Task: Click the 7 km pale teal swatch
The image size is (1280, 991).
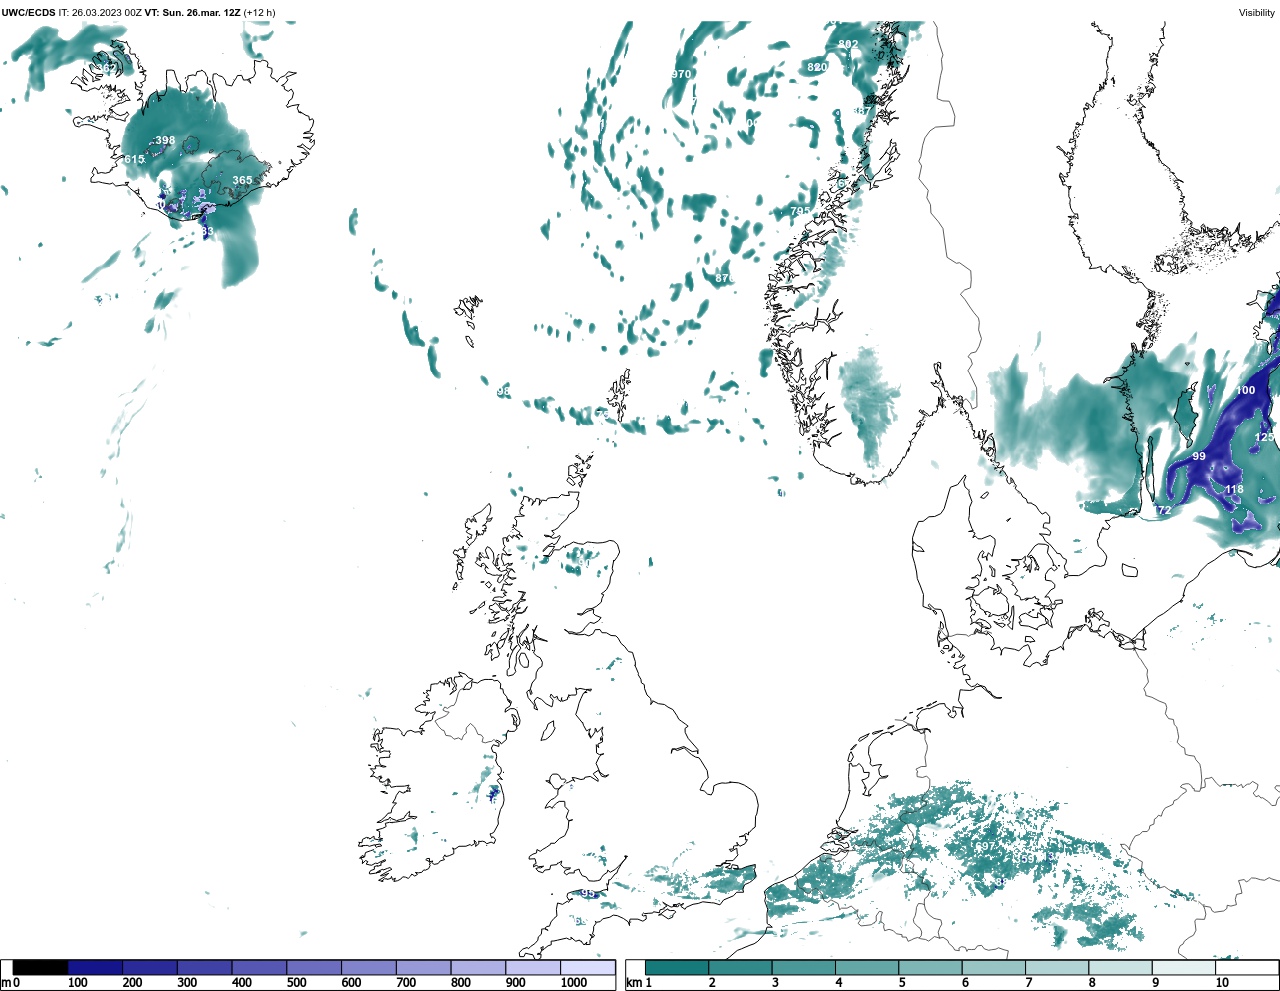Action: point(1057,968)
